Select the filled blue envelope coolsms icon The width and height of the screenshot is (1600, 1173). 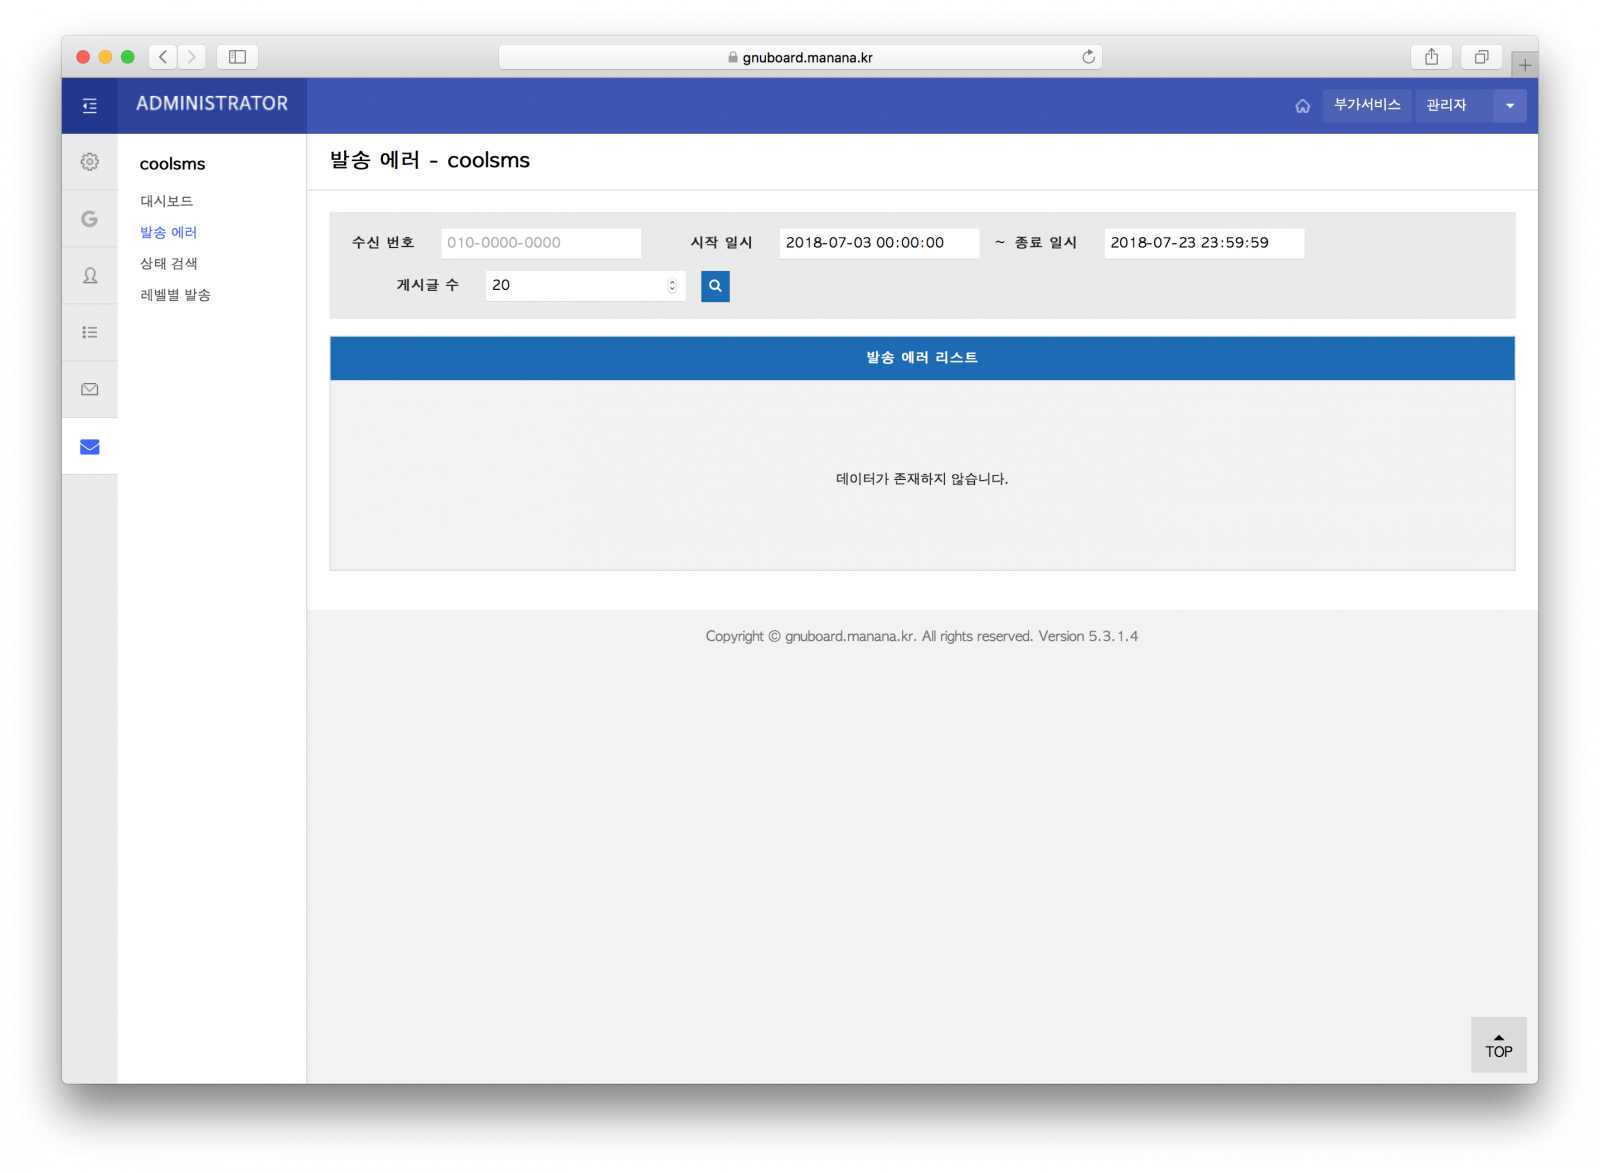click(89, 446)
